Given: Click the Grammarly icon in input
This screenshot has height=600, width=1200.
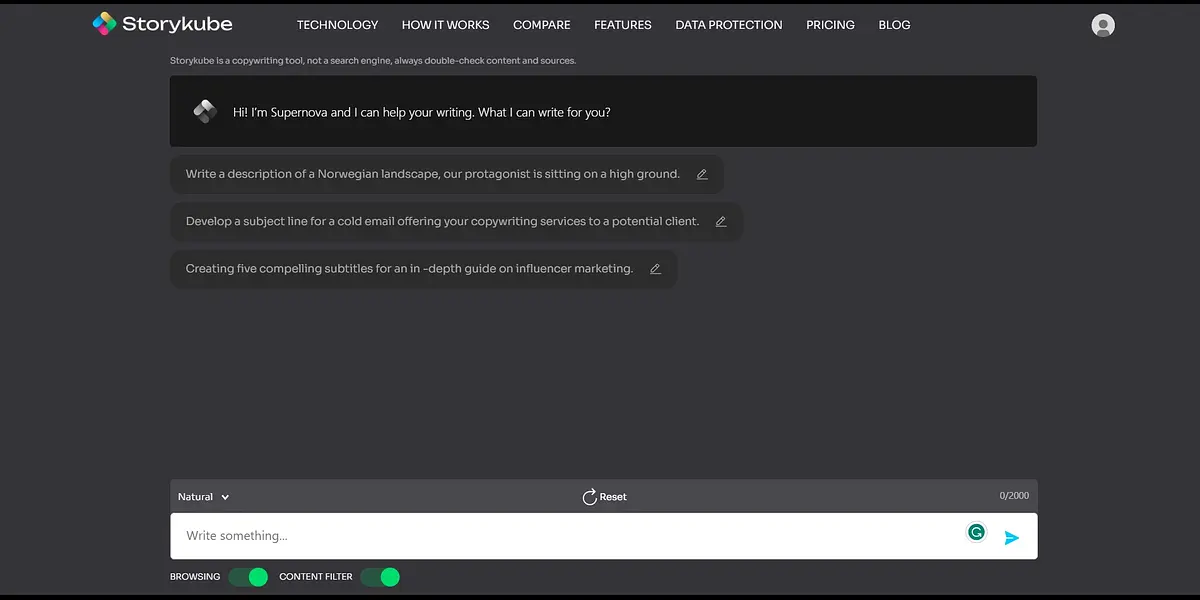Looking at the screenshot, I should 976,533.
